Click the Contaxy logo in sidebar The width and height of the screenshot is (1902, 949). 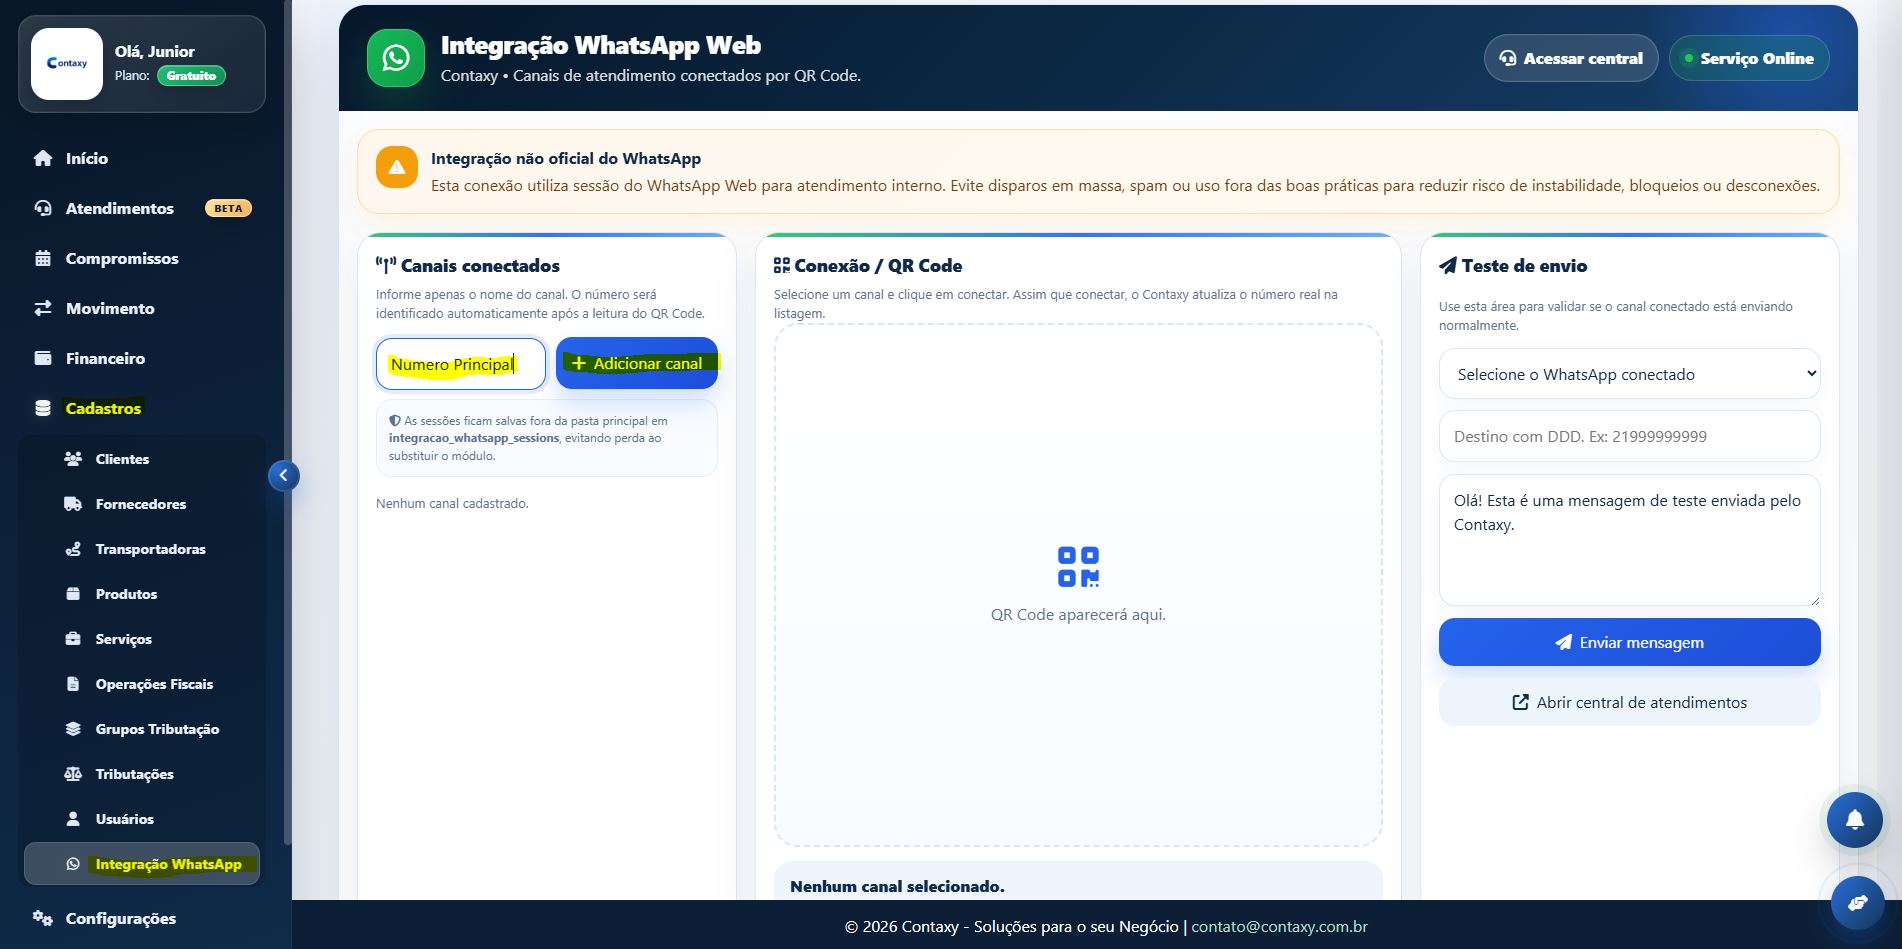(x=67, y=63)
